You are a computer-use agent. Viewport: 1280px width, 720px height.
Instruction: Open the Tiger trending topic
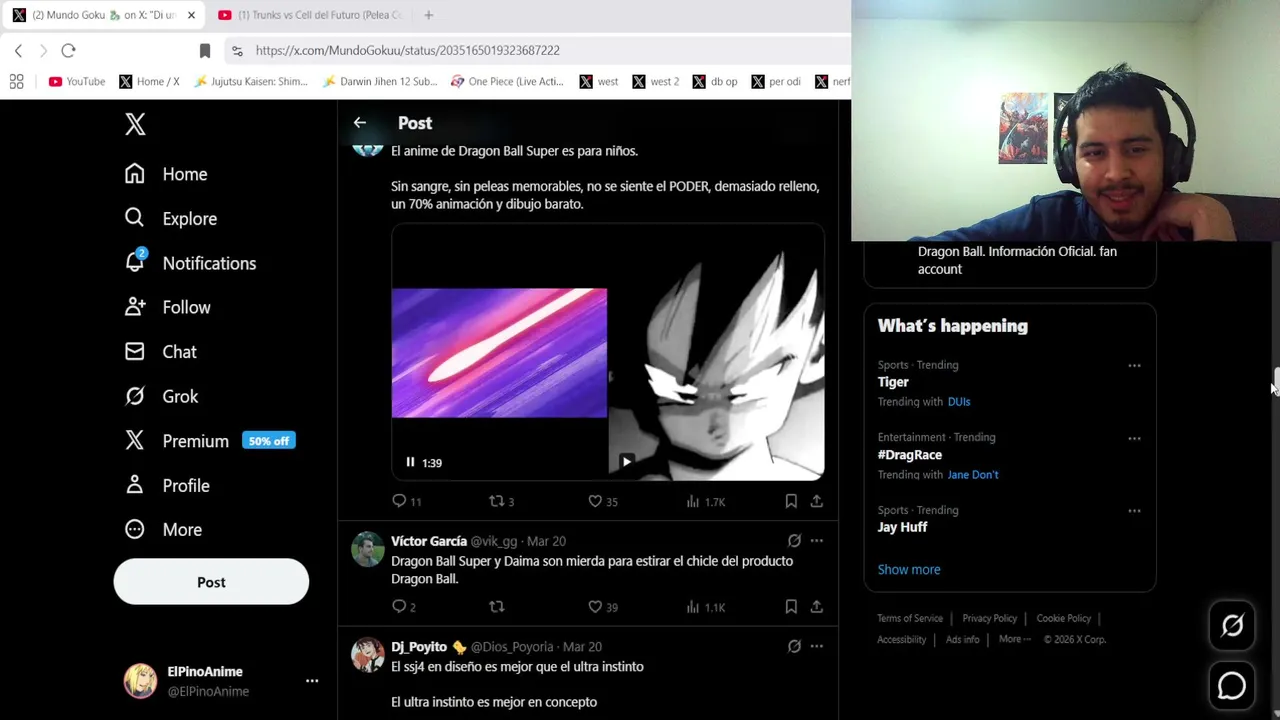(x=893, y=382)
